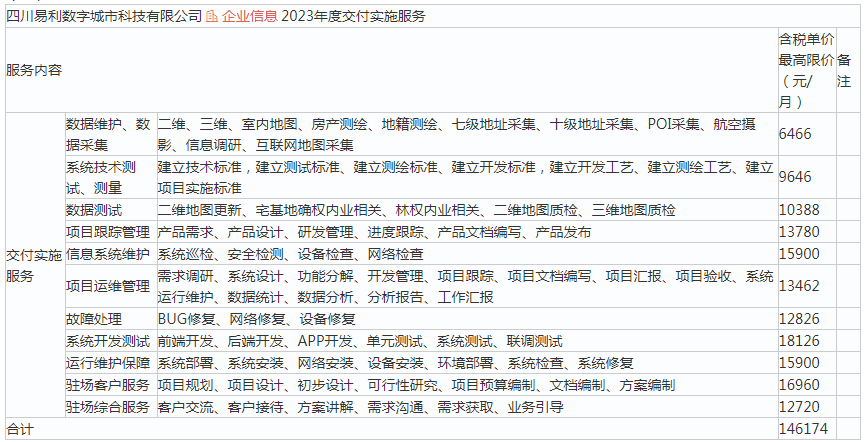Viewport: 866px width, 442px height.
Task: Click the 合计 total row label
Action: 20,429
